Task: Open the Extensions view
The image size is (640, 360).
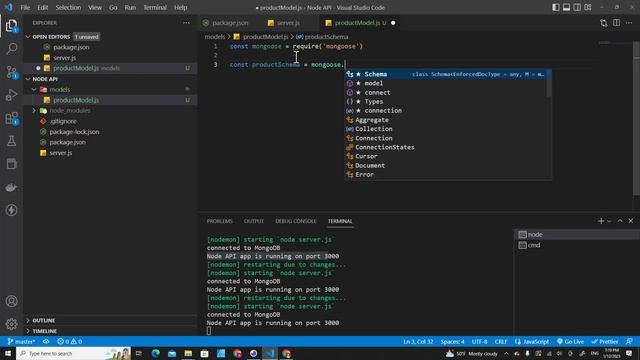Action: coord(11,118)
